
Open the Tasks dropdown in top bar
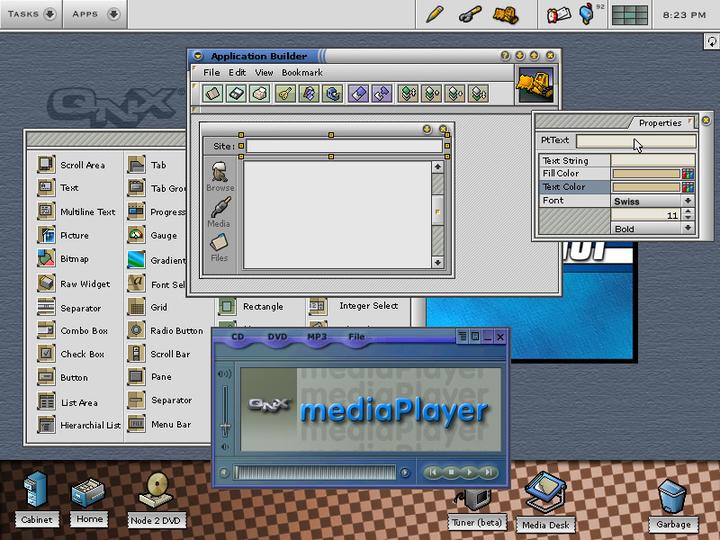point(32,14)
